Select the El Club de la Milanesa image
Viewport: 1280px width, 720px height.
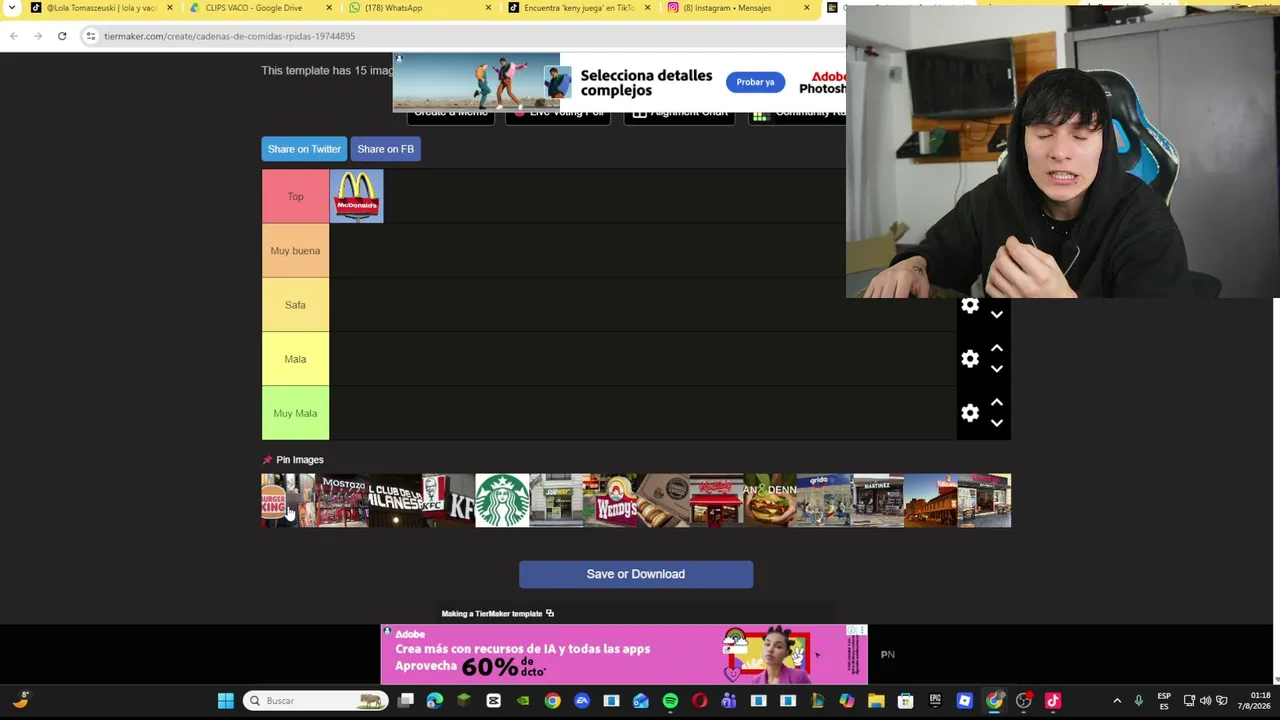395,500
